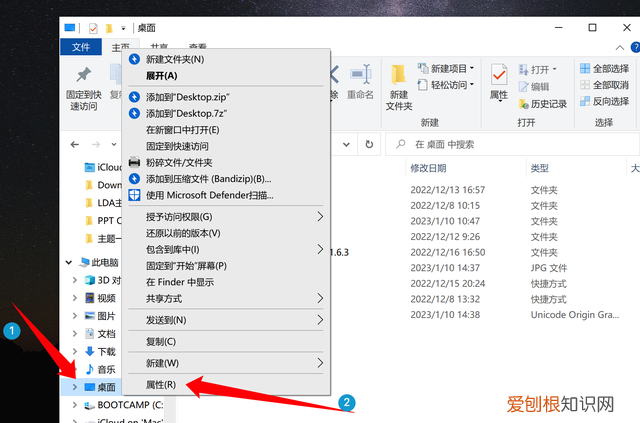
Task: Click the Back arrow in navigation bar
Action: [75, 144]
